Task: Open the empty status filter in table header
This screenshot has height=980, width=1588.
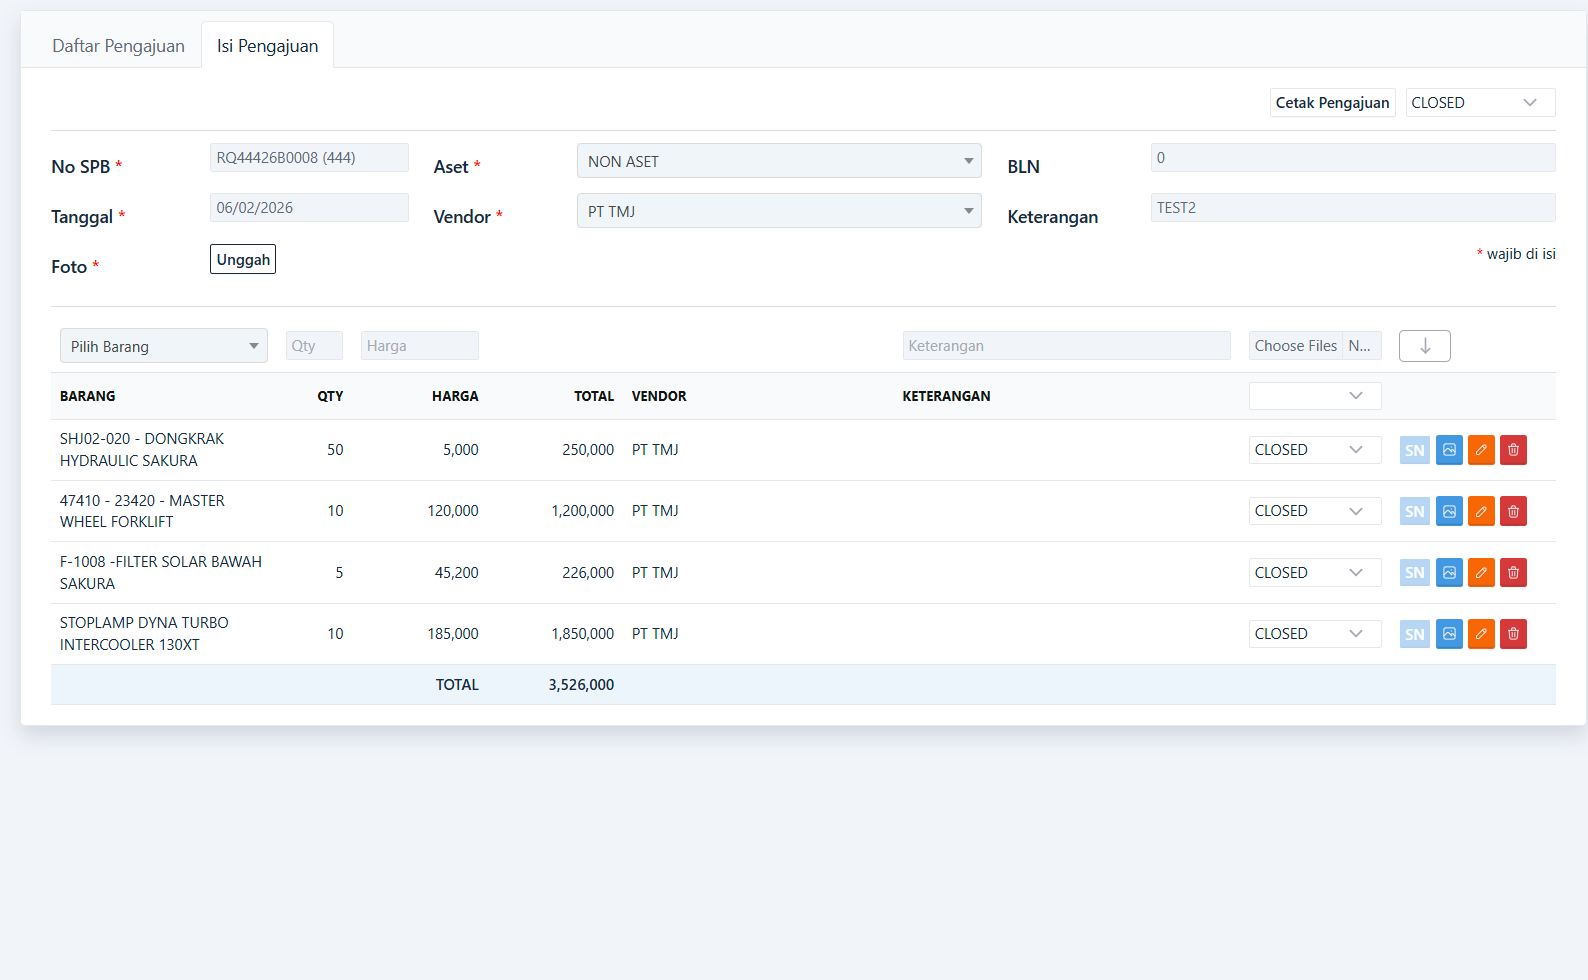Action: point(1314,396)
